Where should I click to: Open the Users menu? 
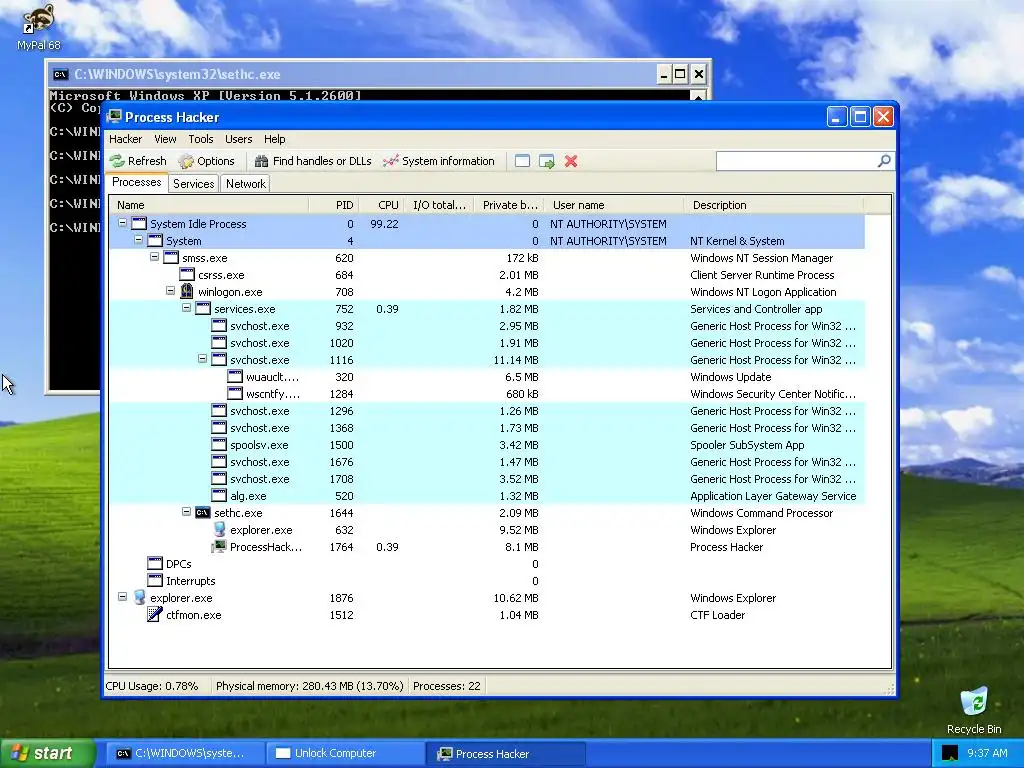coord(238,139)
